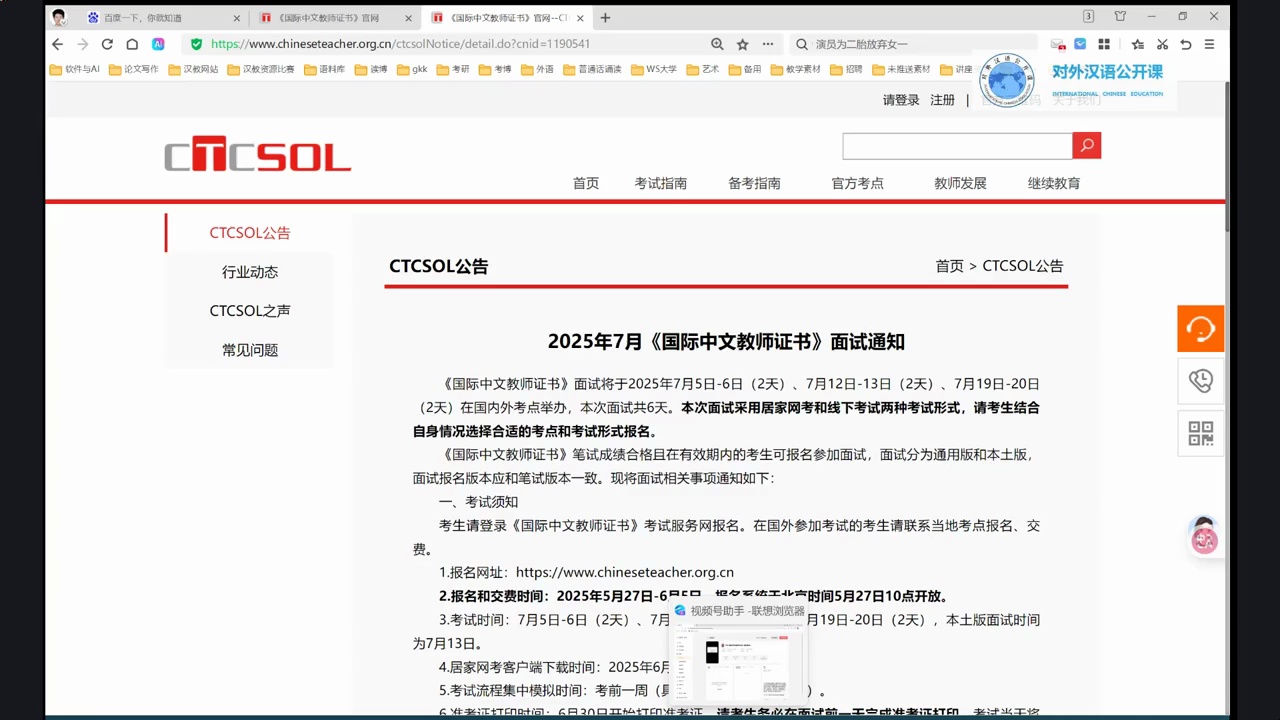Select the 备考指南 navigation item
This screenshot has height=720, width=1280.
(x=754, y=183)
